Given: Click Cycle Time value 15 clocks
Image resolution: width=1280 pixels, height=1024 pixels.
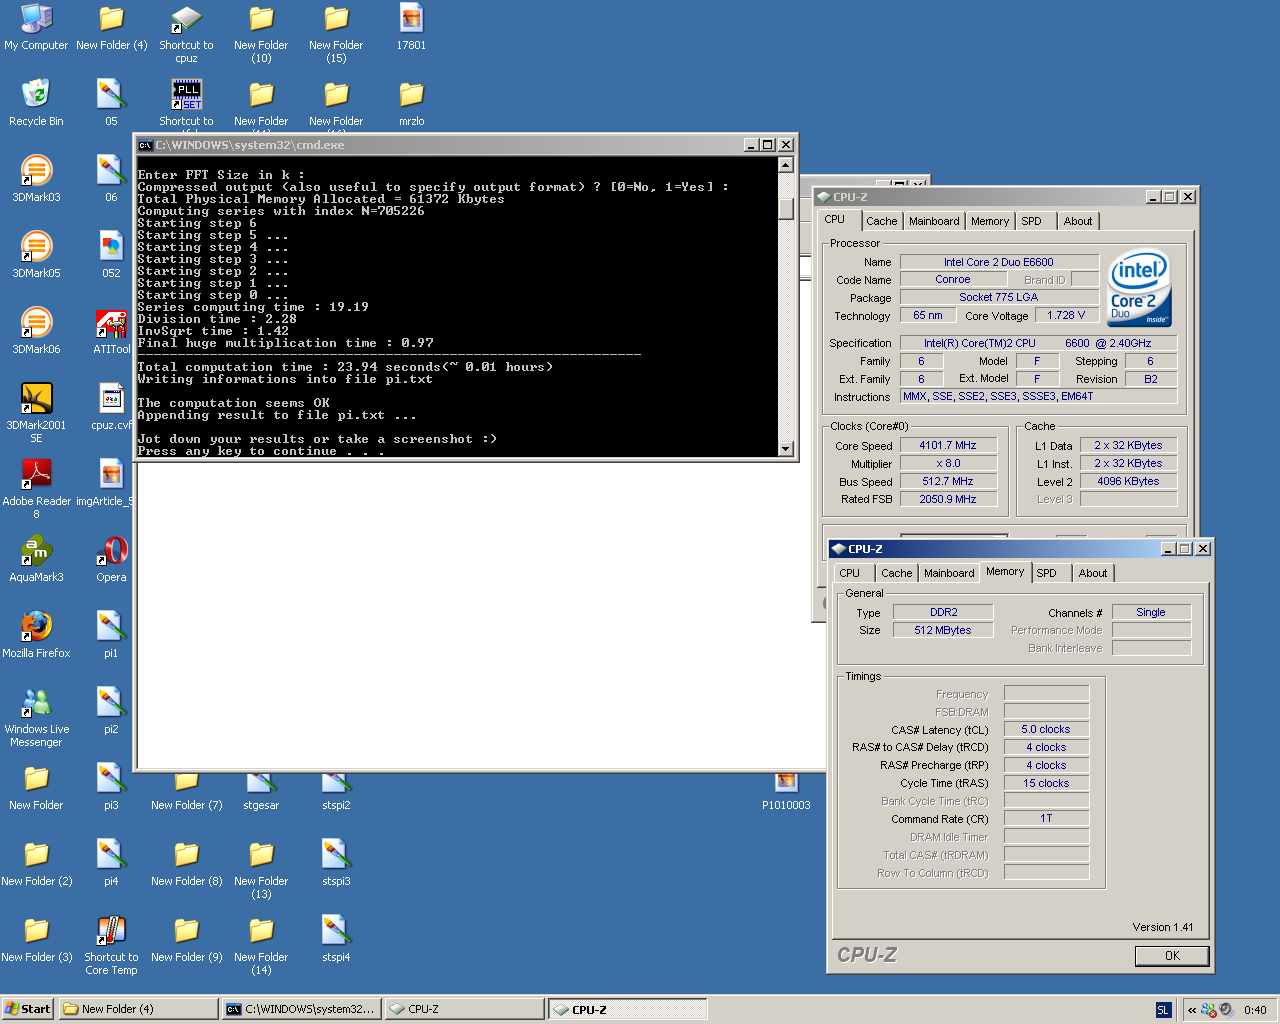Looking at the screenshot, I should (x=1046, y=784).
